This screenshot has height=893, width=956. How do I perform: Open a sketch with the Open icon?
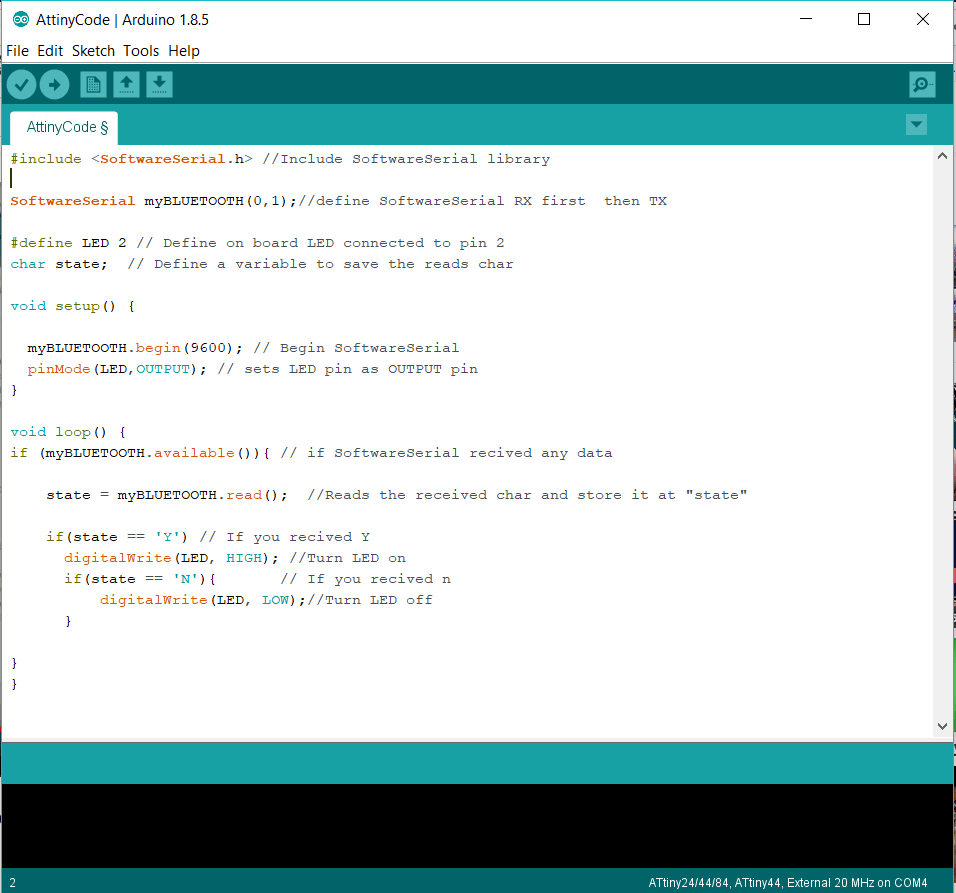click(126, 85)
